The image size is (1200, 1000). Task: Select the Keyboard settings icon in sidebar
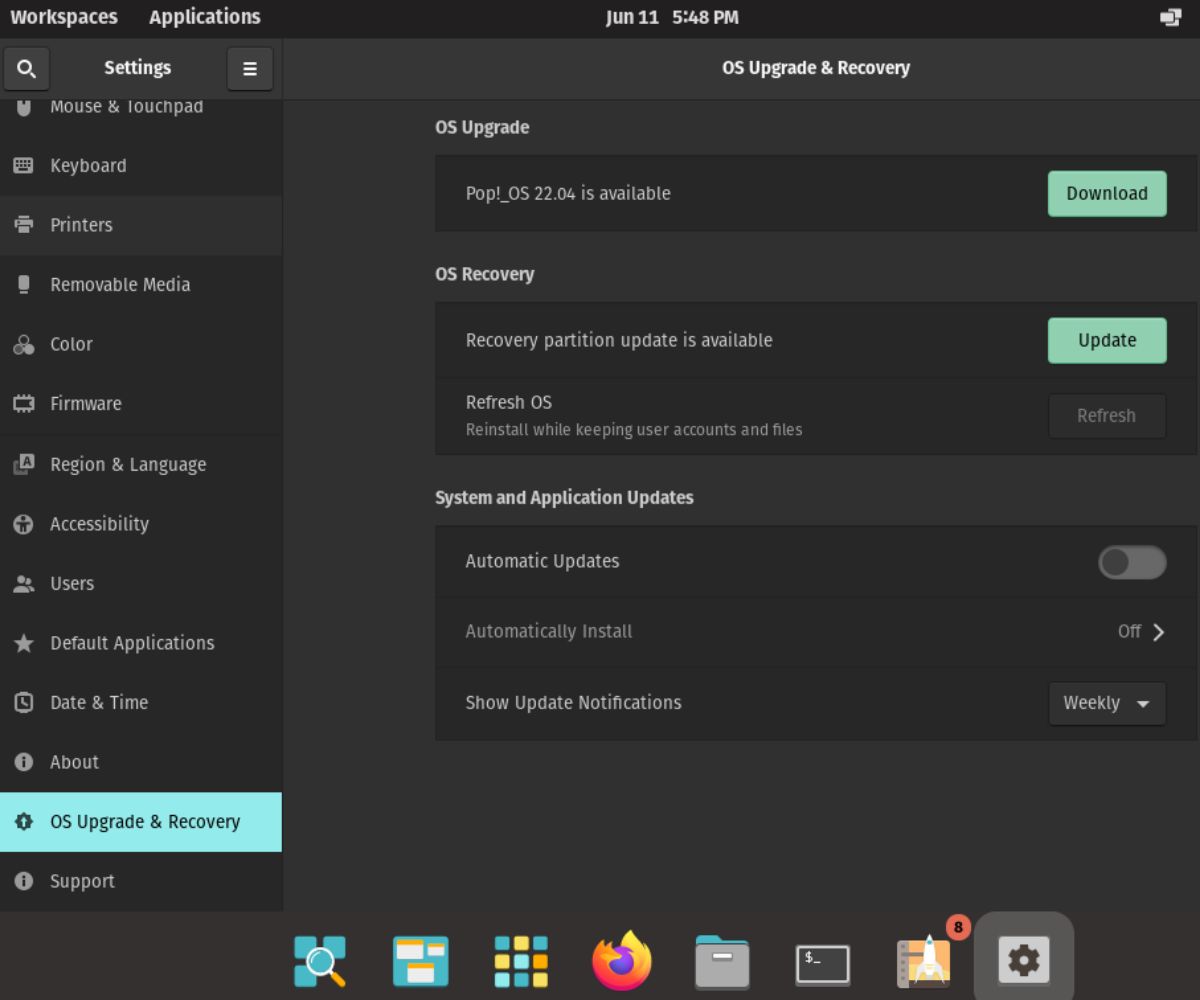coord(23,165)
